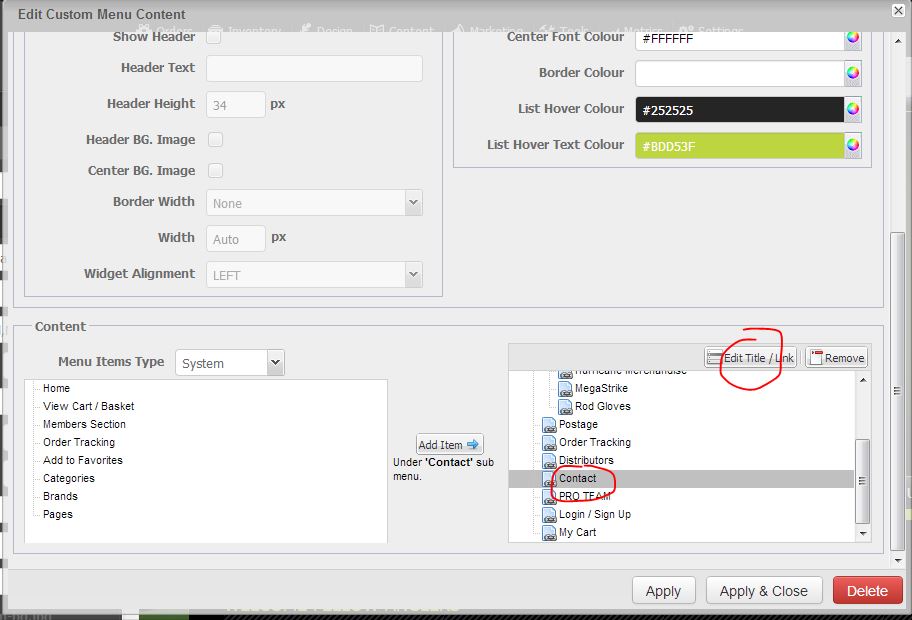The width and height of the screenshot is (912, 620).
Task: Select Rod Gloves in the menu tree
Action: [603, 406]
